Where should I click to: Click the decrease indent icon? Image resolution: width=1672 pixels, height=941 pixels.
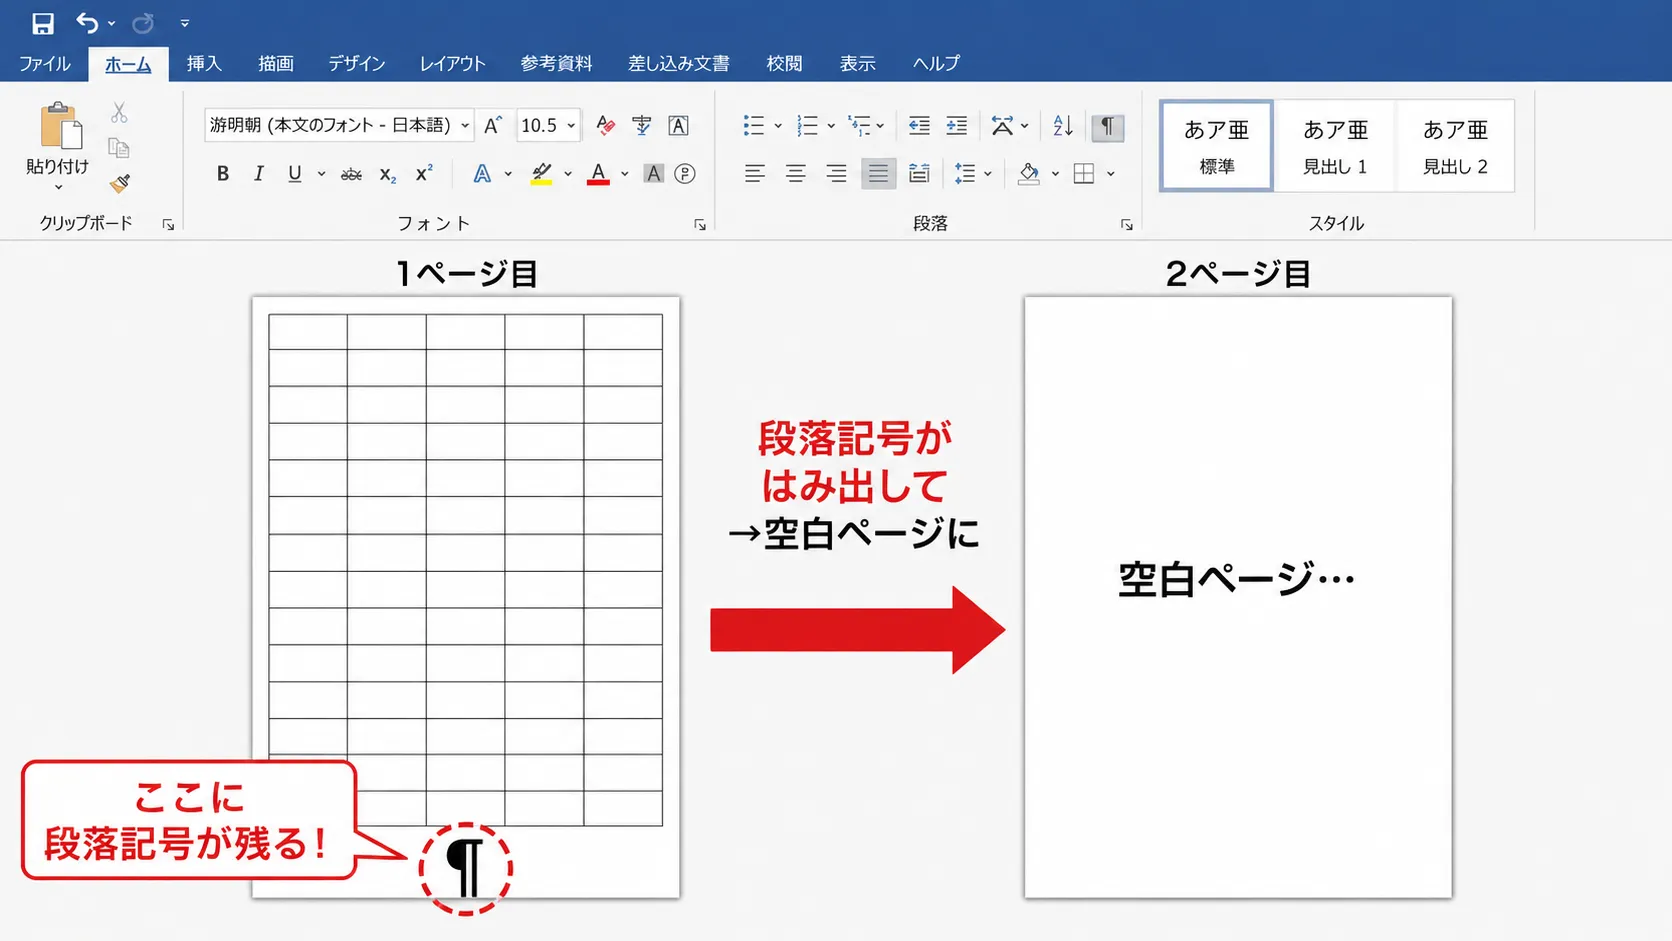[919, 125]
